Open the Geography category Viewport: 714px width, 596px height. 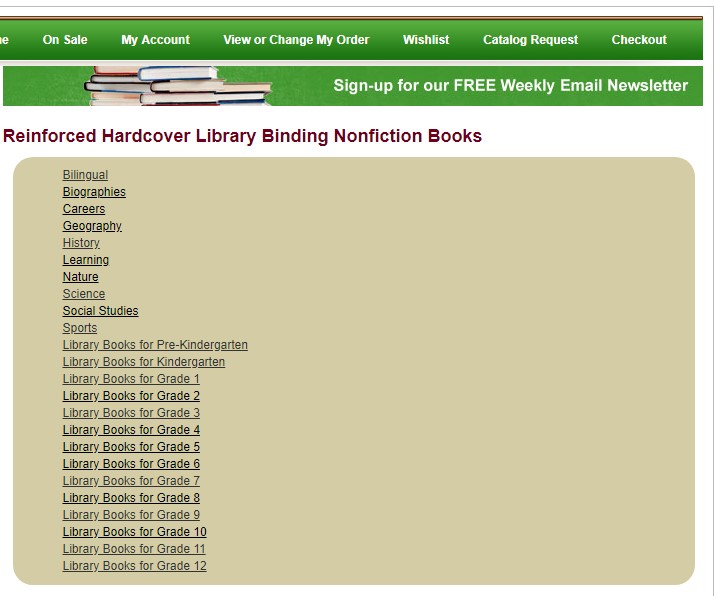tap(92, 226)
